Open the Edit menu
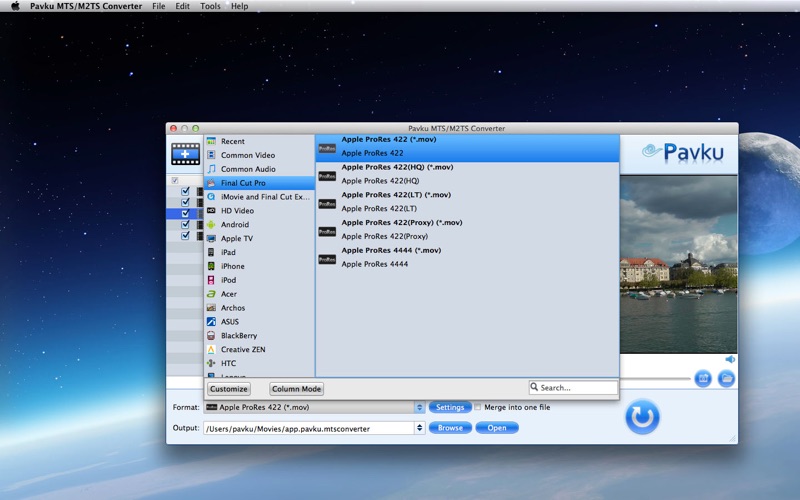This screenshot has height=500, width=800. pos(182,6)
